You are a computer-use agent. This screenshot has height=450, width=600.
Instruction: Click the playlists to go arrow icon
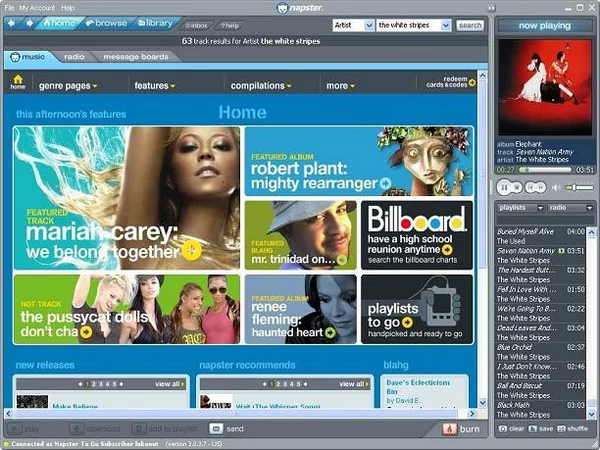coord(408,323)
